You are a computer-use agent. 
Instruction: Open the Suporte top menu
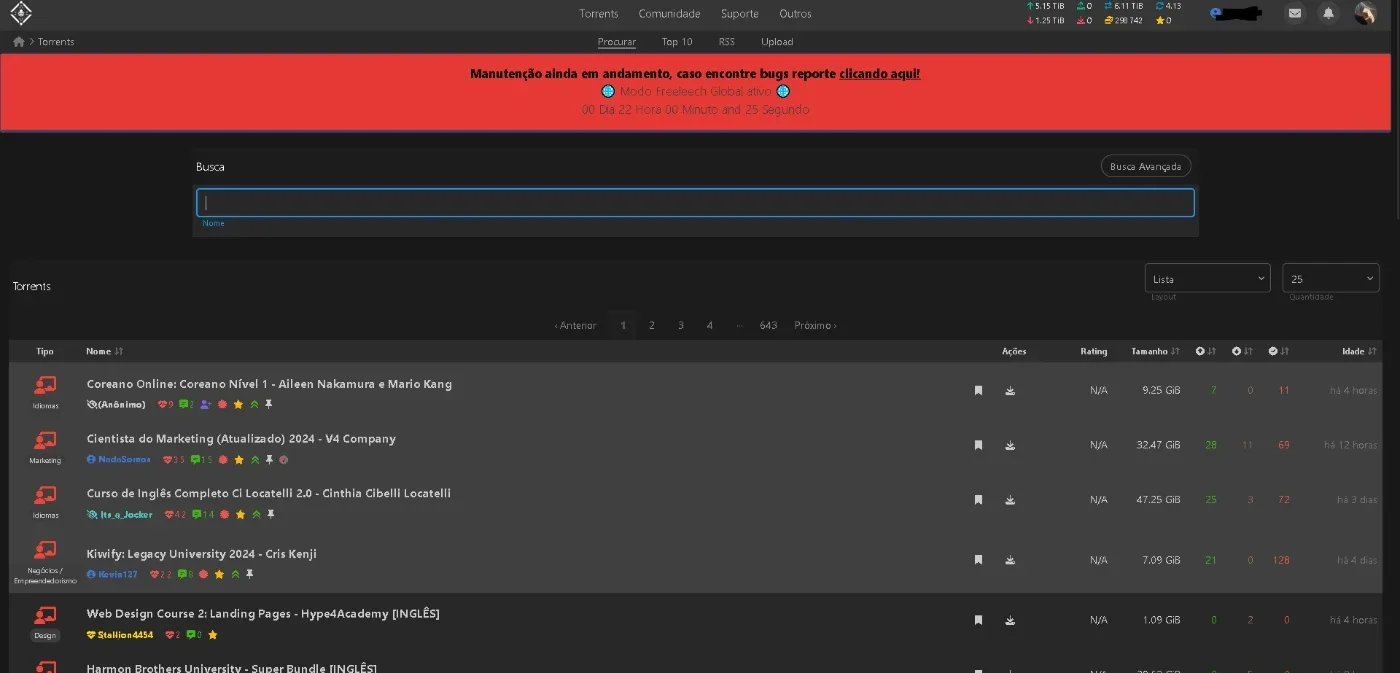(740, 14)
